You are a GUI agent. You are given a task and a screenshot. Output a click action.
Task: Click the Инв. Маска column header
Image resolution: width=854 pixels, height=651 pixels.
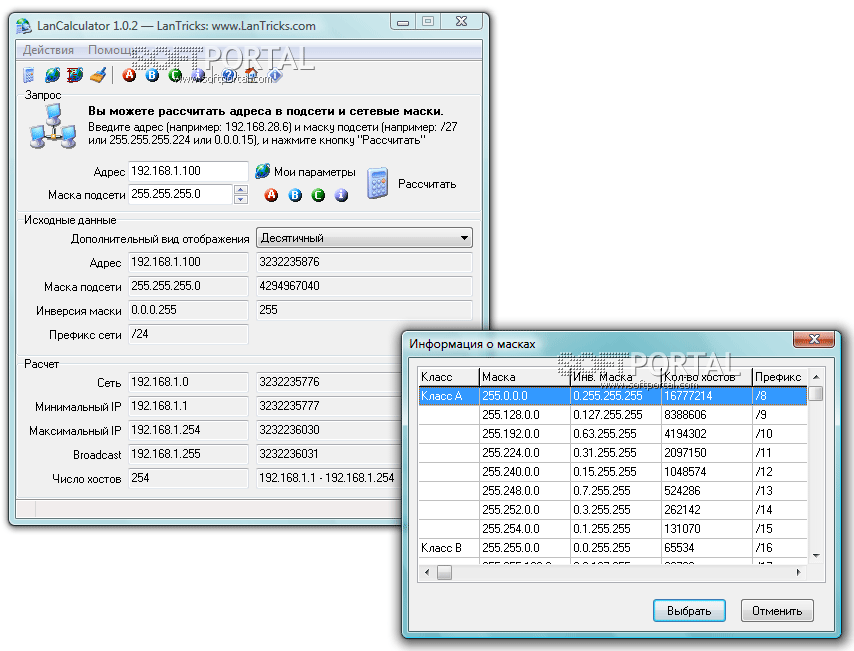pos(615,377)
